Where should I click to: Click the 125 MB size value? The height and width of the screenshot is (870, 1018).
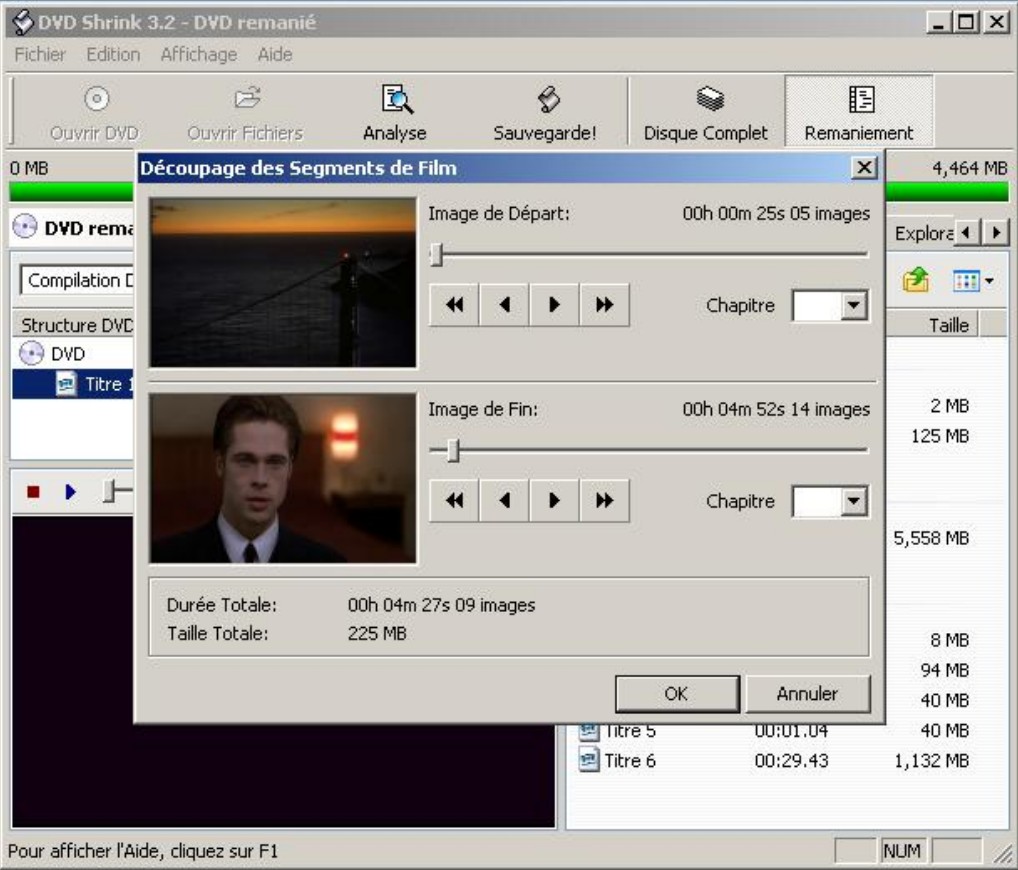click(940, 436)
